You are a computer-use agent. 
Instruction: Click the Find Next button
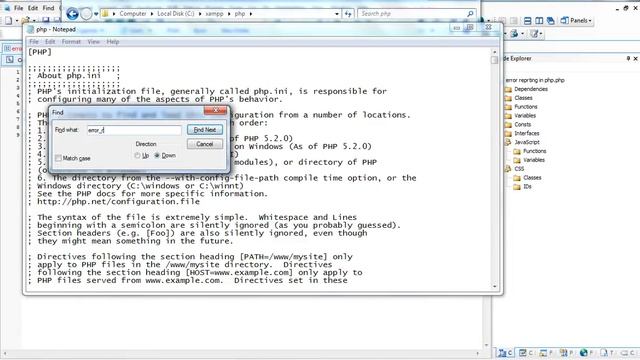(x=205, y=130)
